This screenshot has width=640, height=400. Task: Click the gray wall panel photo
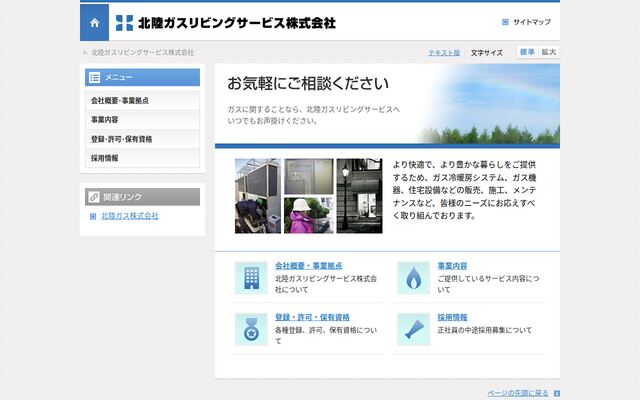coord(309,176)
